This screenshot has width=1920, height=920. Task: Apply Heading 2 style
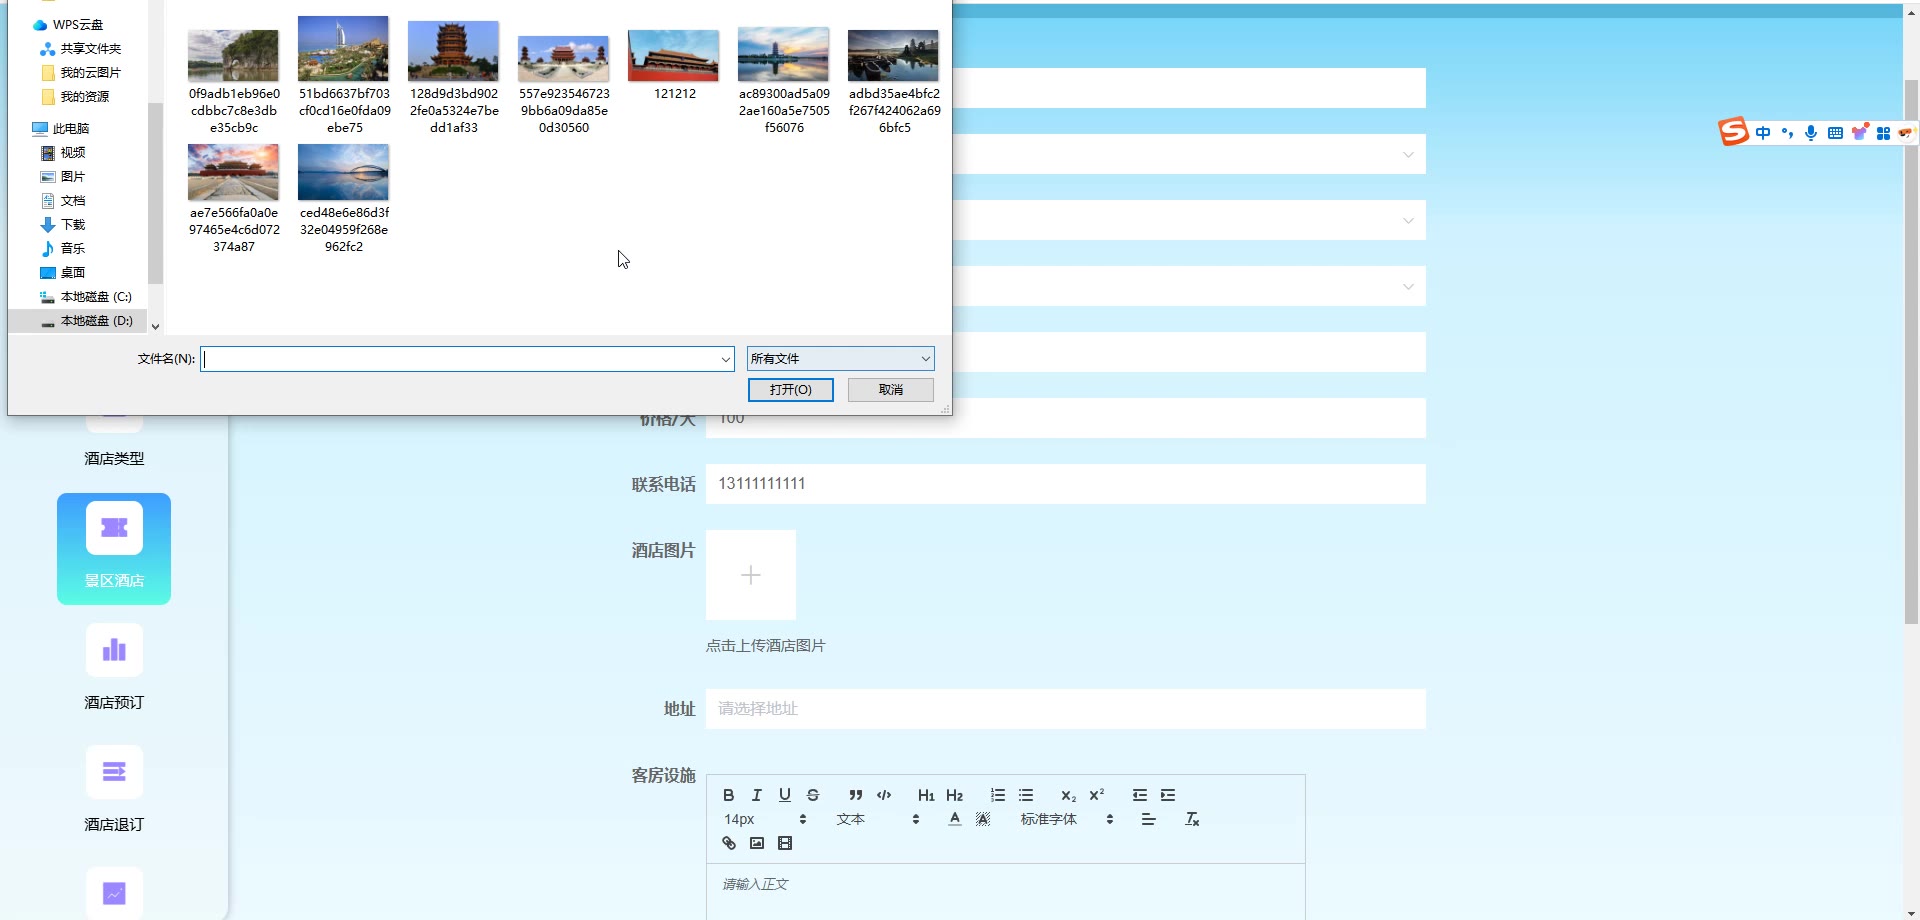(955, 795)
